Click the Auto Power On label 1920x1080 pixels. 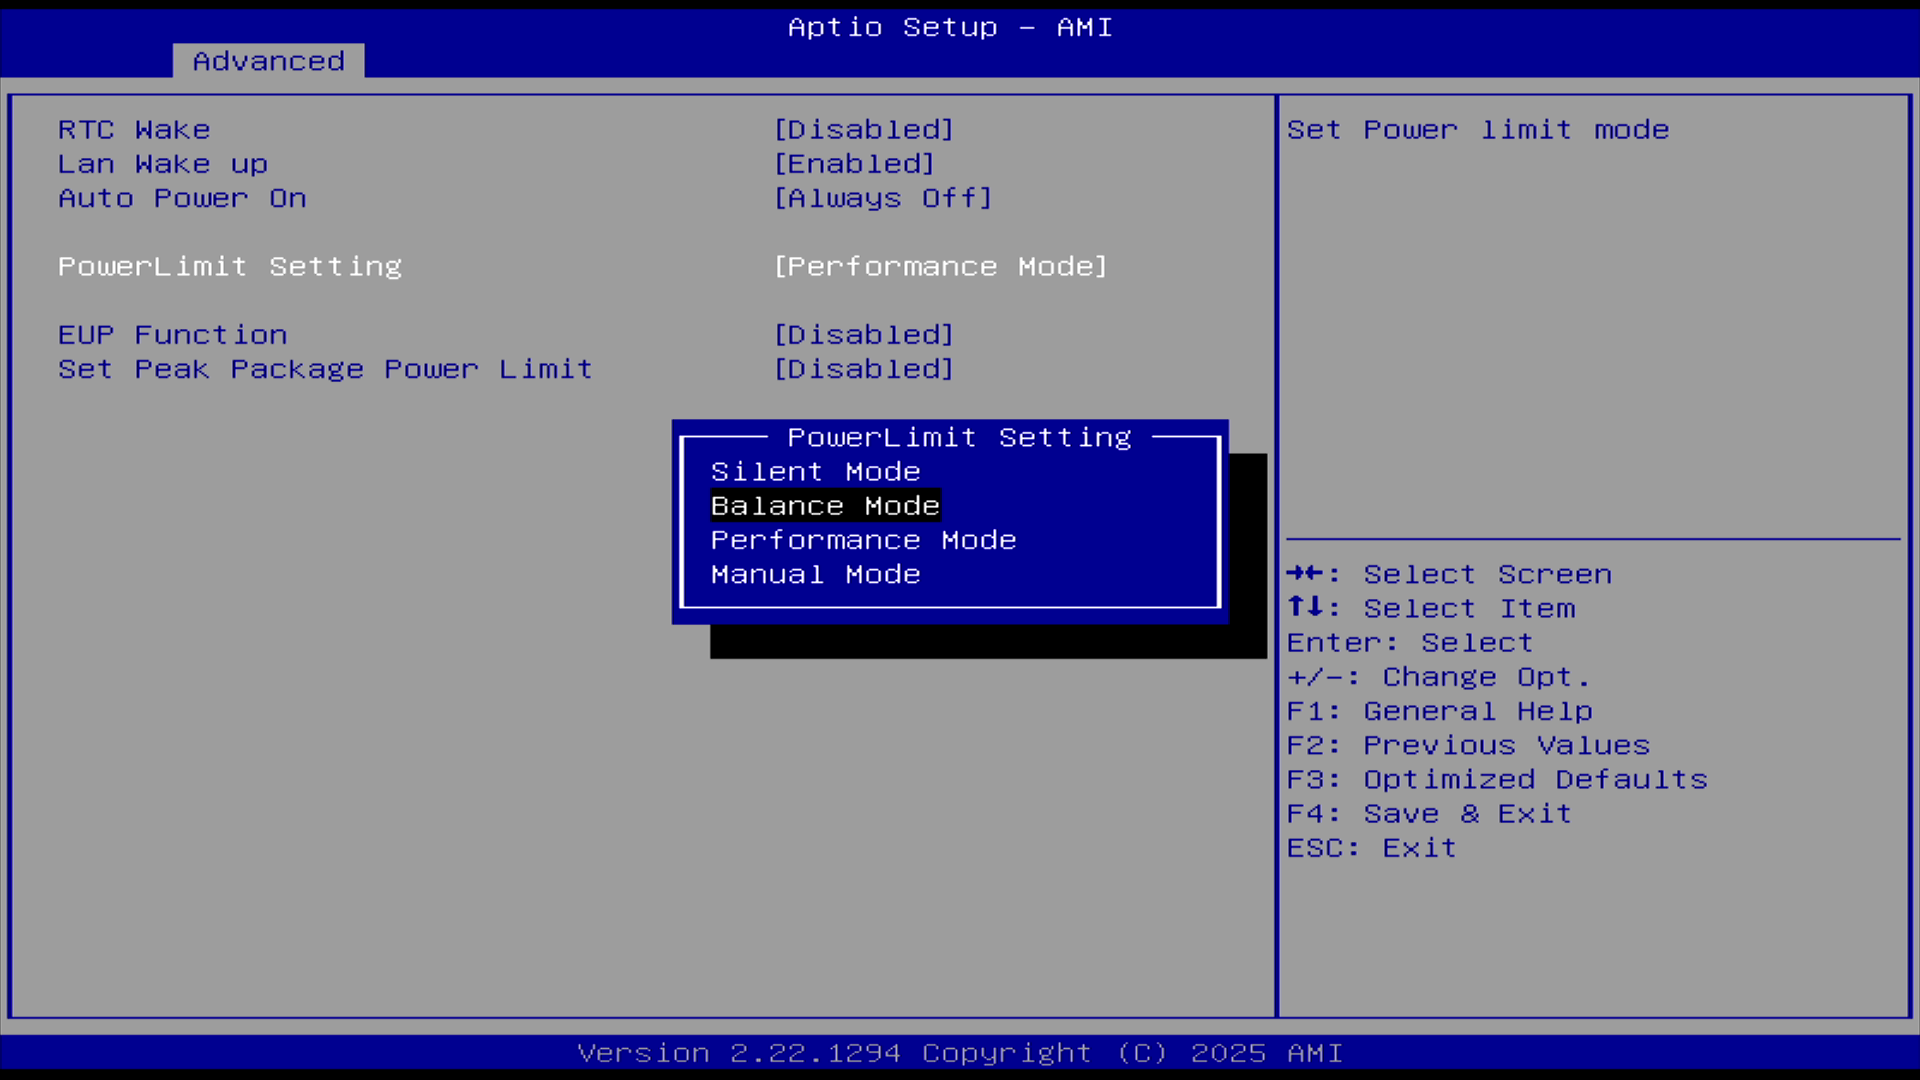[x=182, y=198]
